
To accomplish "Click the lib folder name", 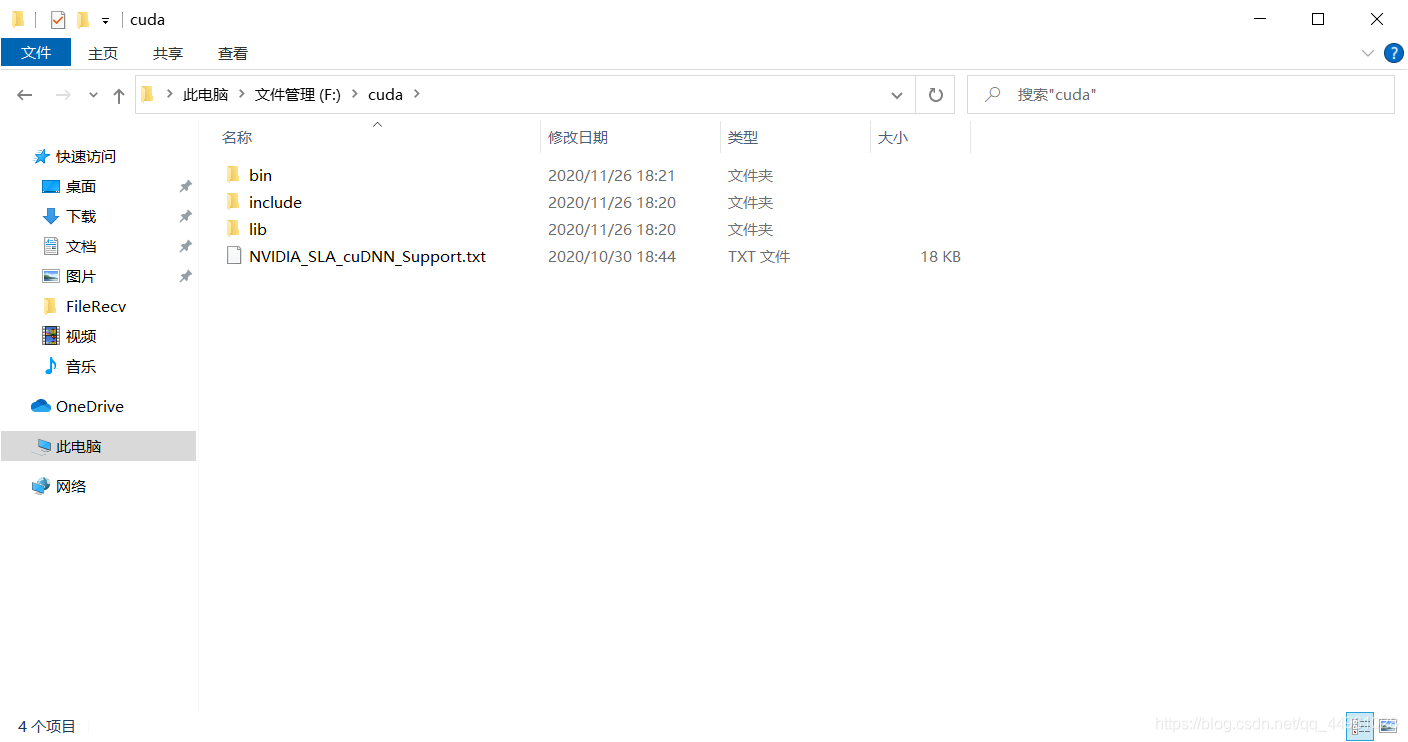I will [258, 229].
